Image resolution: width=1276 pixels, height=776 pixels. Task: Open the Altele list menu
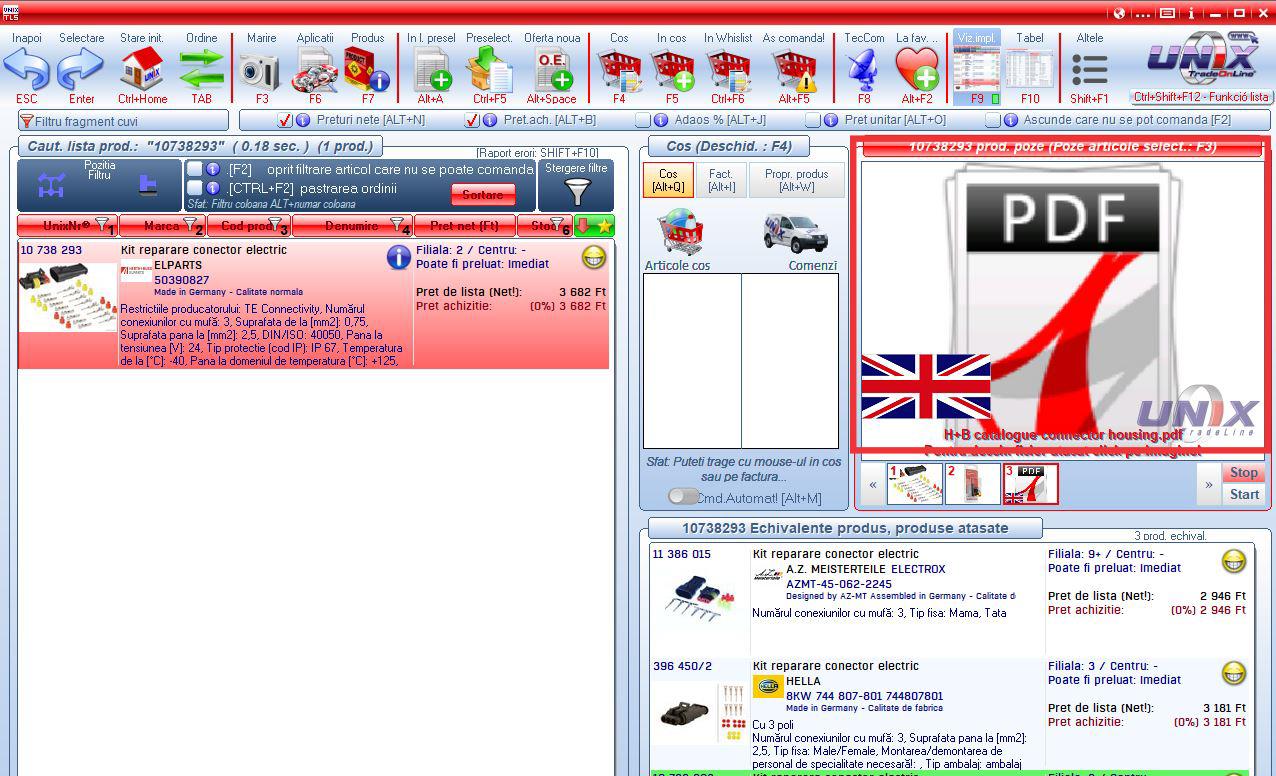[x=1090, y=69]
